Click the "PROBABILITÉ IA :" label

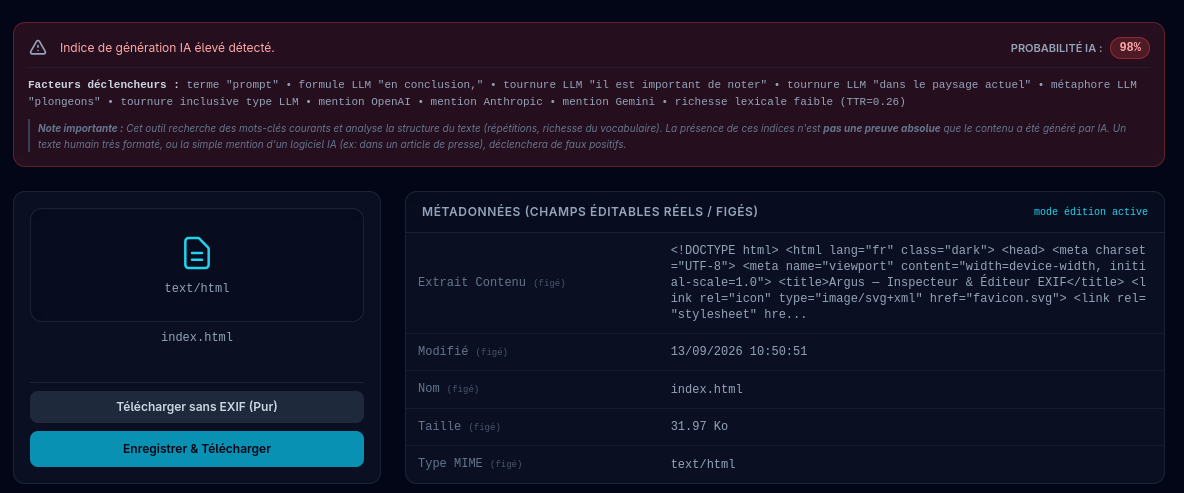tap(1056, 48)
